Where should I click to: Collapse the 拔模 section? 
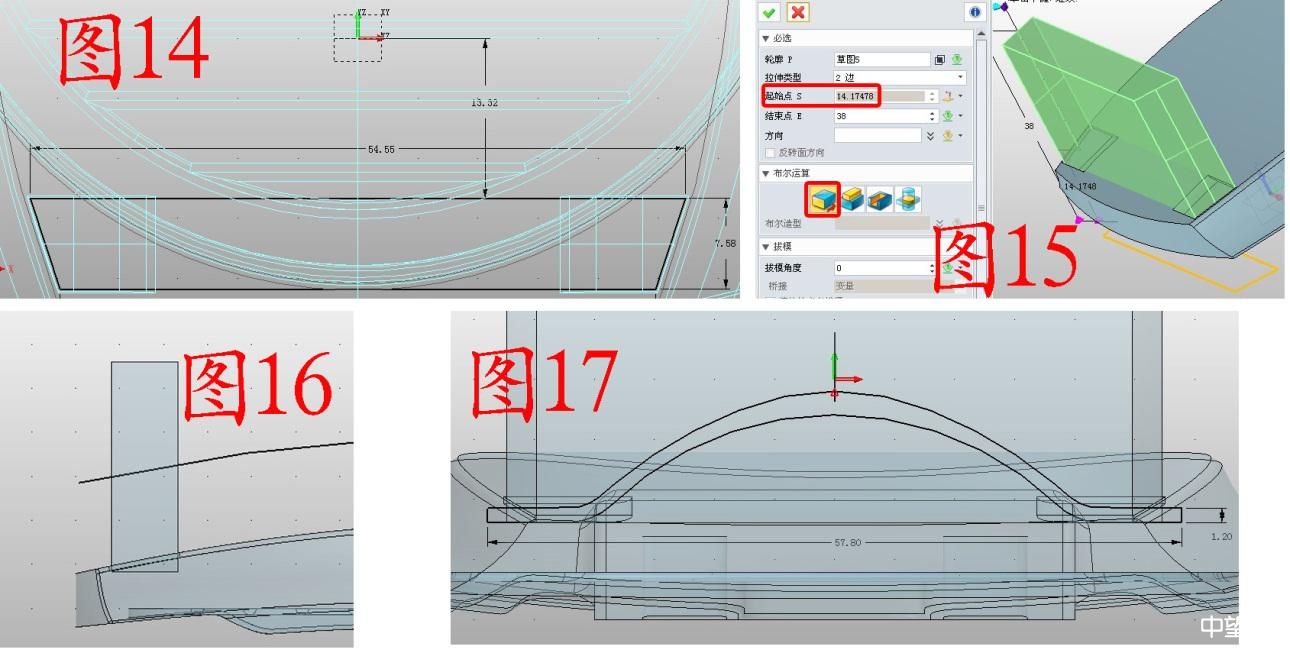[x=767, y=246]
